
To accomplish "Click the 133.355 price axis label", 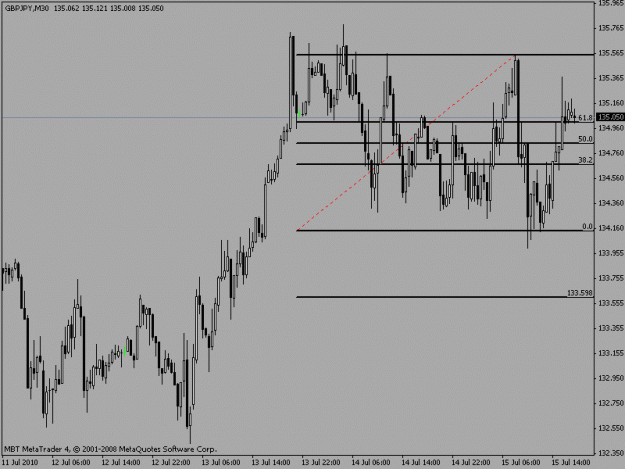I will 611,328.
